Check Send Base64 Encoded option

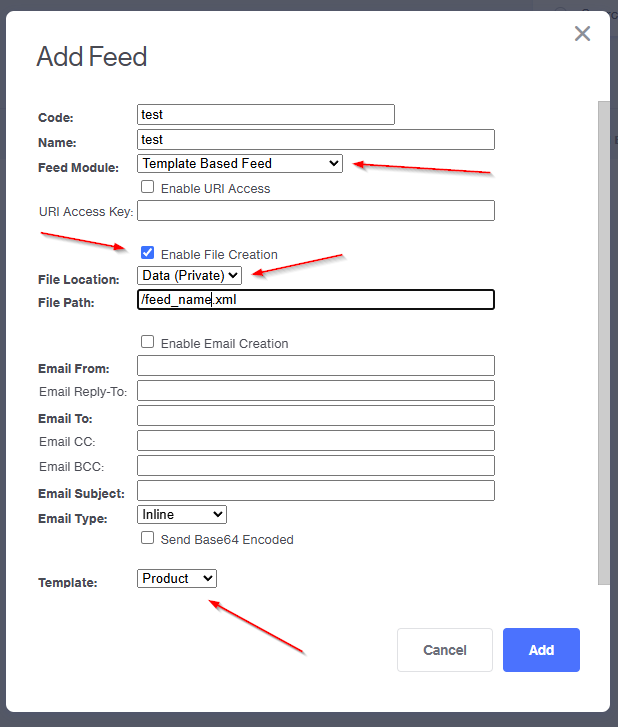(x=148, y=538)
